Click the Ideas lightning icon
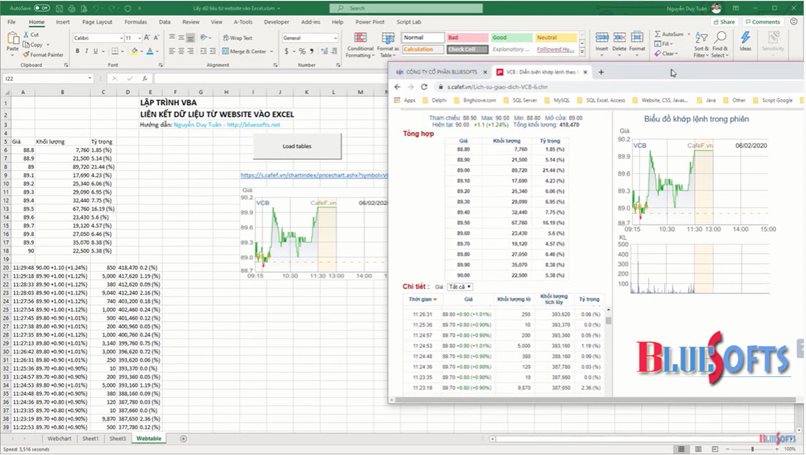 (745, 38)
